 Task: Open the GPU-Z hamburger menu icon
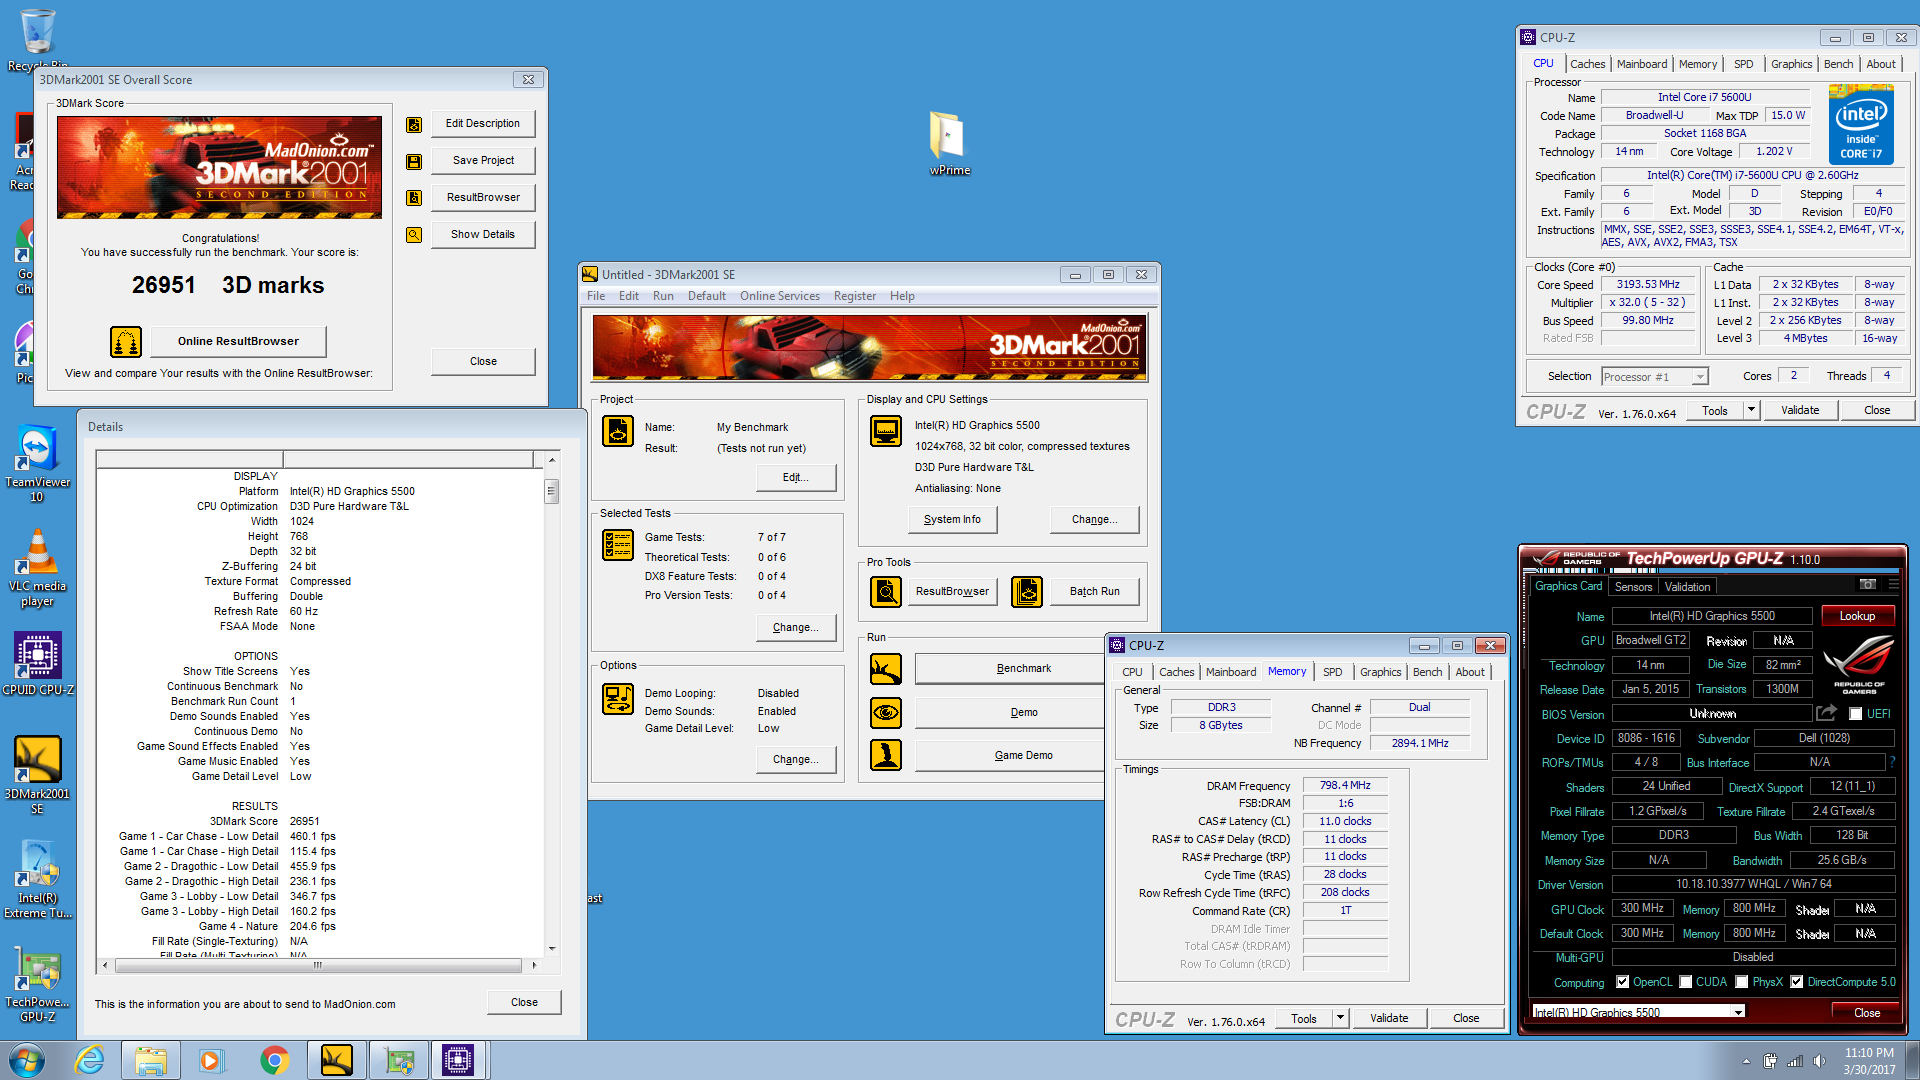[1893, 585]
